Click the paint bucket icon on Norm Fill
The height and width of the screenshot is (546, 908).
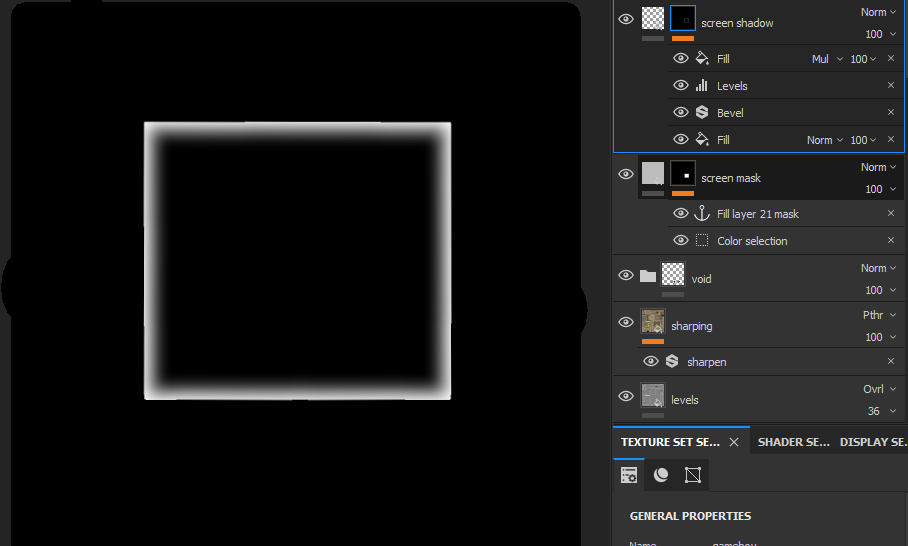(702, 139)
